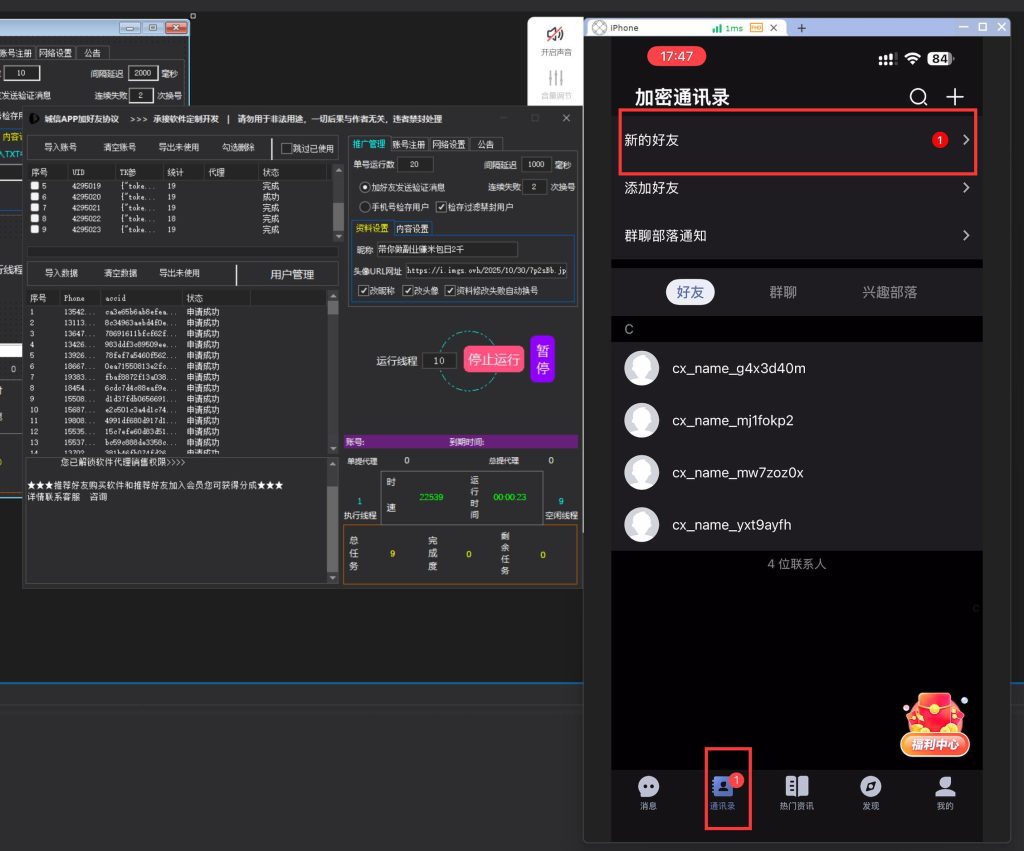Open the 消息 chat bubble icon
1024x851 pixels.
(649, 787)
